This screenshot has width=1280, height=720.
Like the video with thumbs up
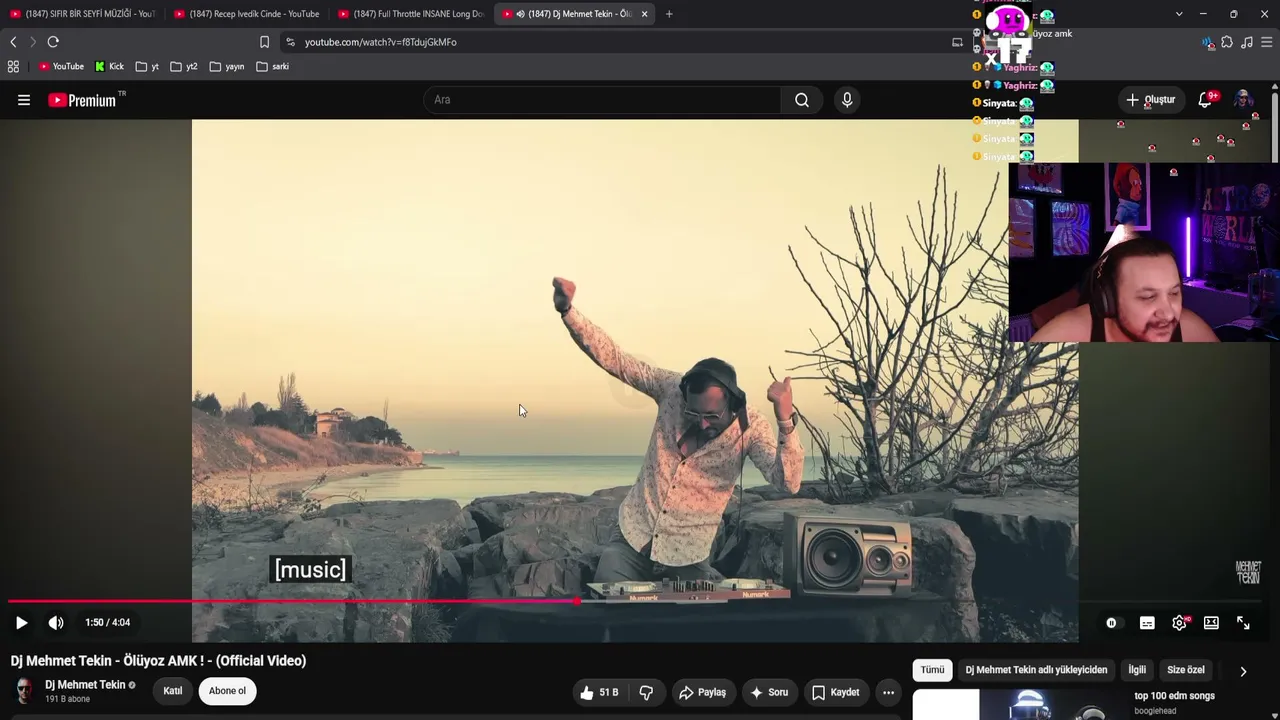[x=600, y=692]
